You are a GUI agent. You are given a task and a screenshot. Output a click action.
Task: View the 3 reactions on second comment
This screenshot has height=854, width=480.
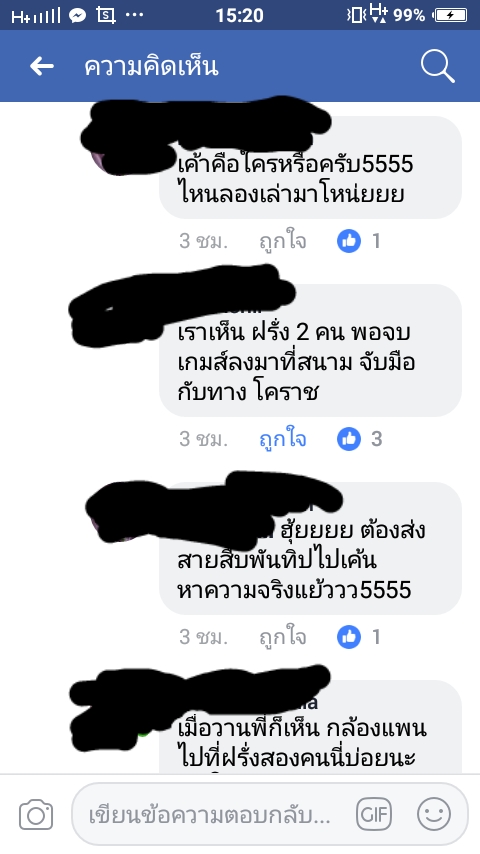coord(360,438)
